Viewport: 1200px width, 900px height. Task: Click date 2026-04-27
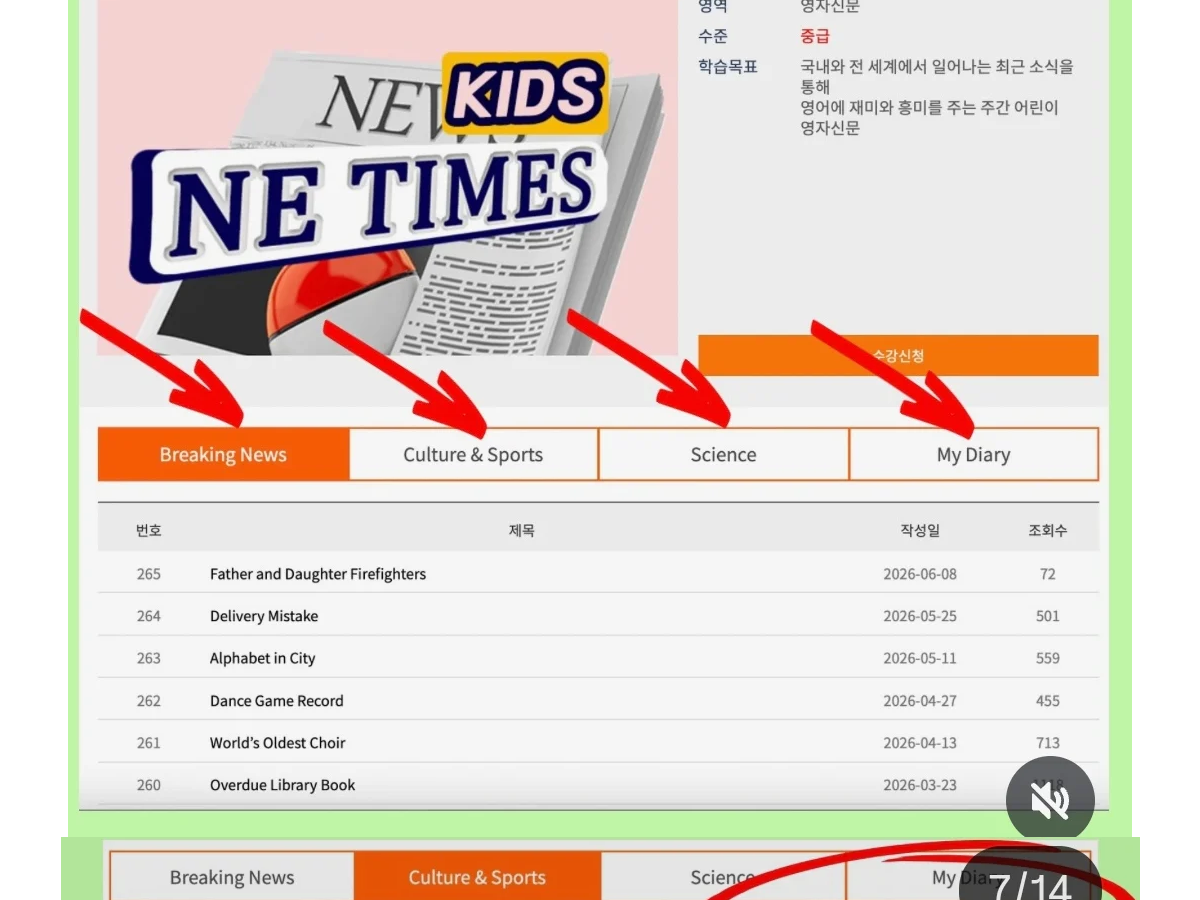pyautogui.click(x=920, y=701)
